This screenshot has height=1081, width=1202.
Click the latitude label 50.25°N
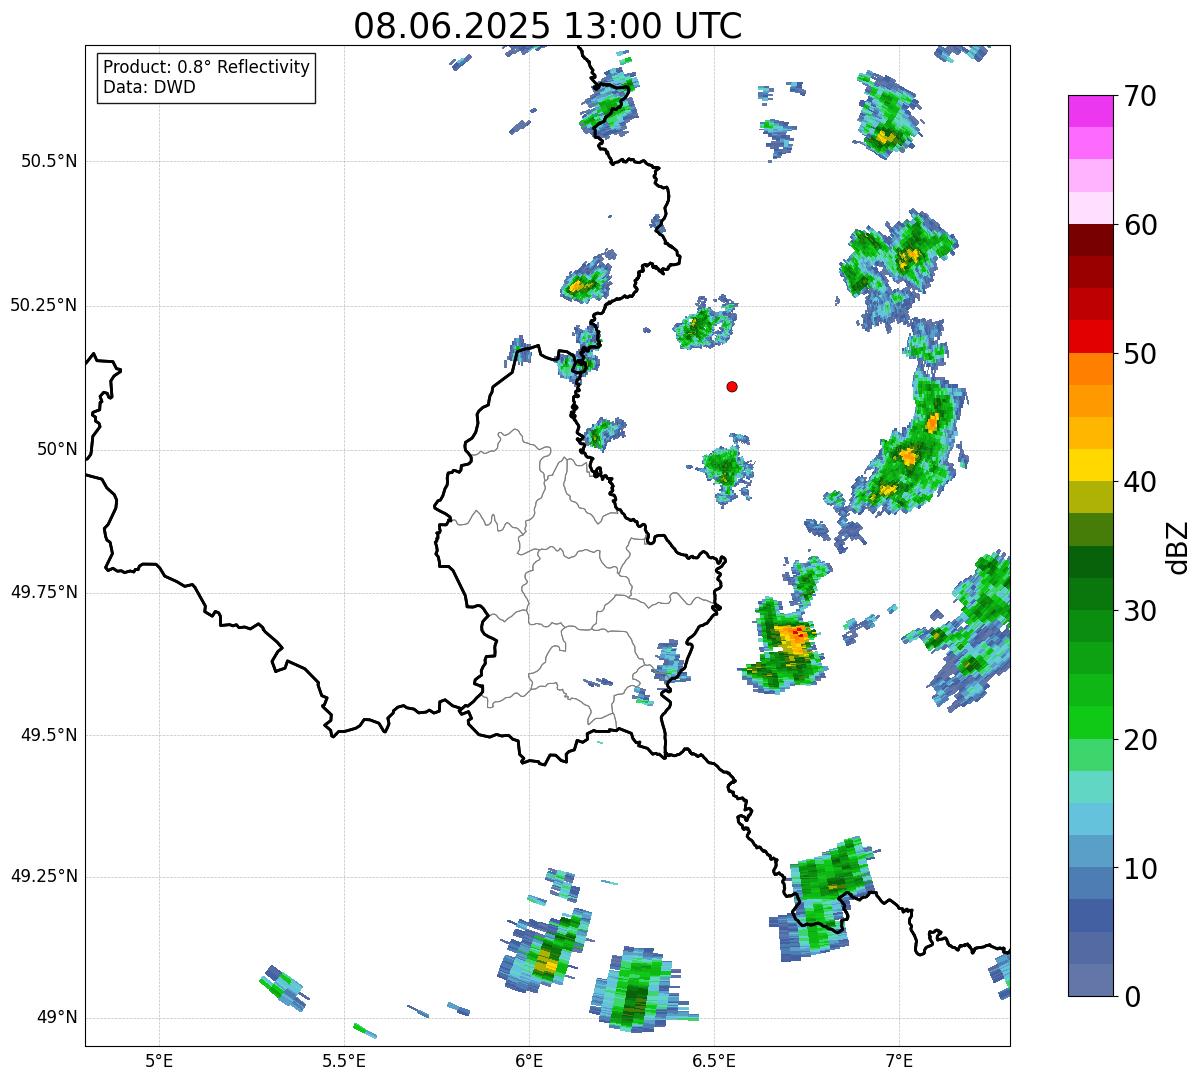(x=43, y=305)
